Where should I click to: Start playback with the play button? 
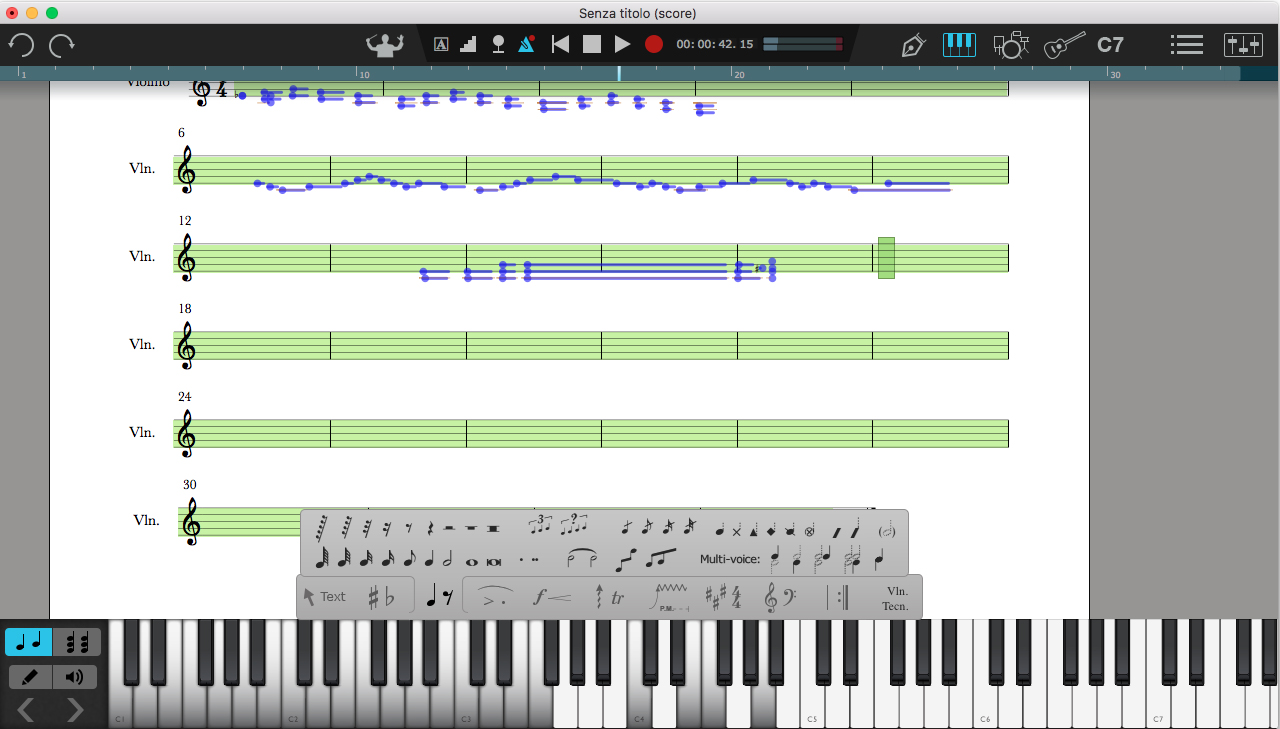coord(622,44)
